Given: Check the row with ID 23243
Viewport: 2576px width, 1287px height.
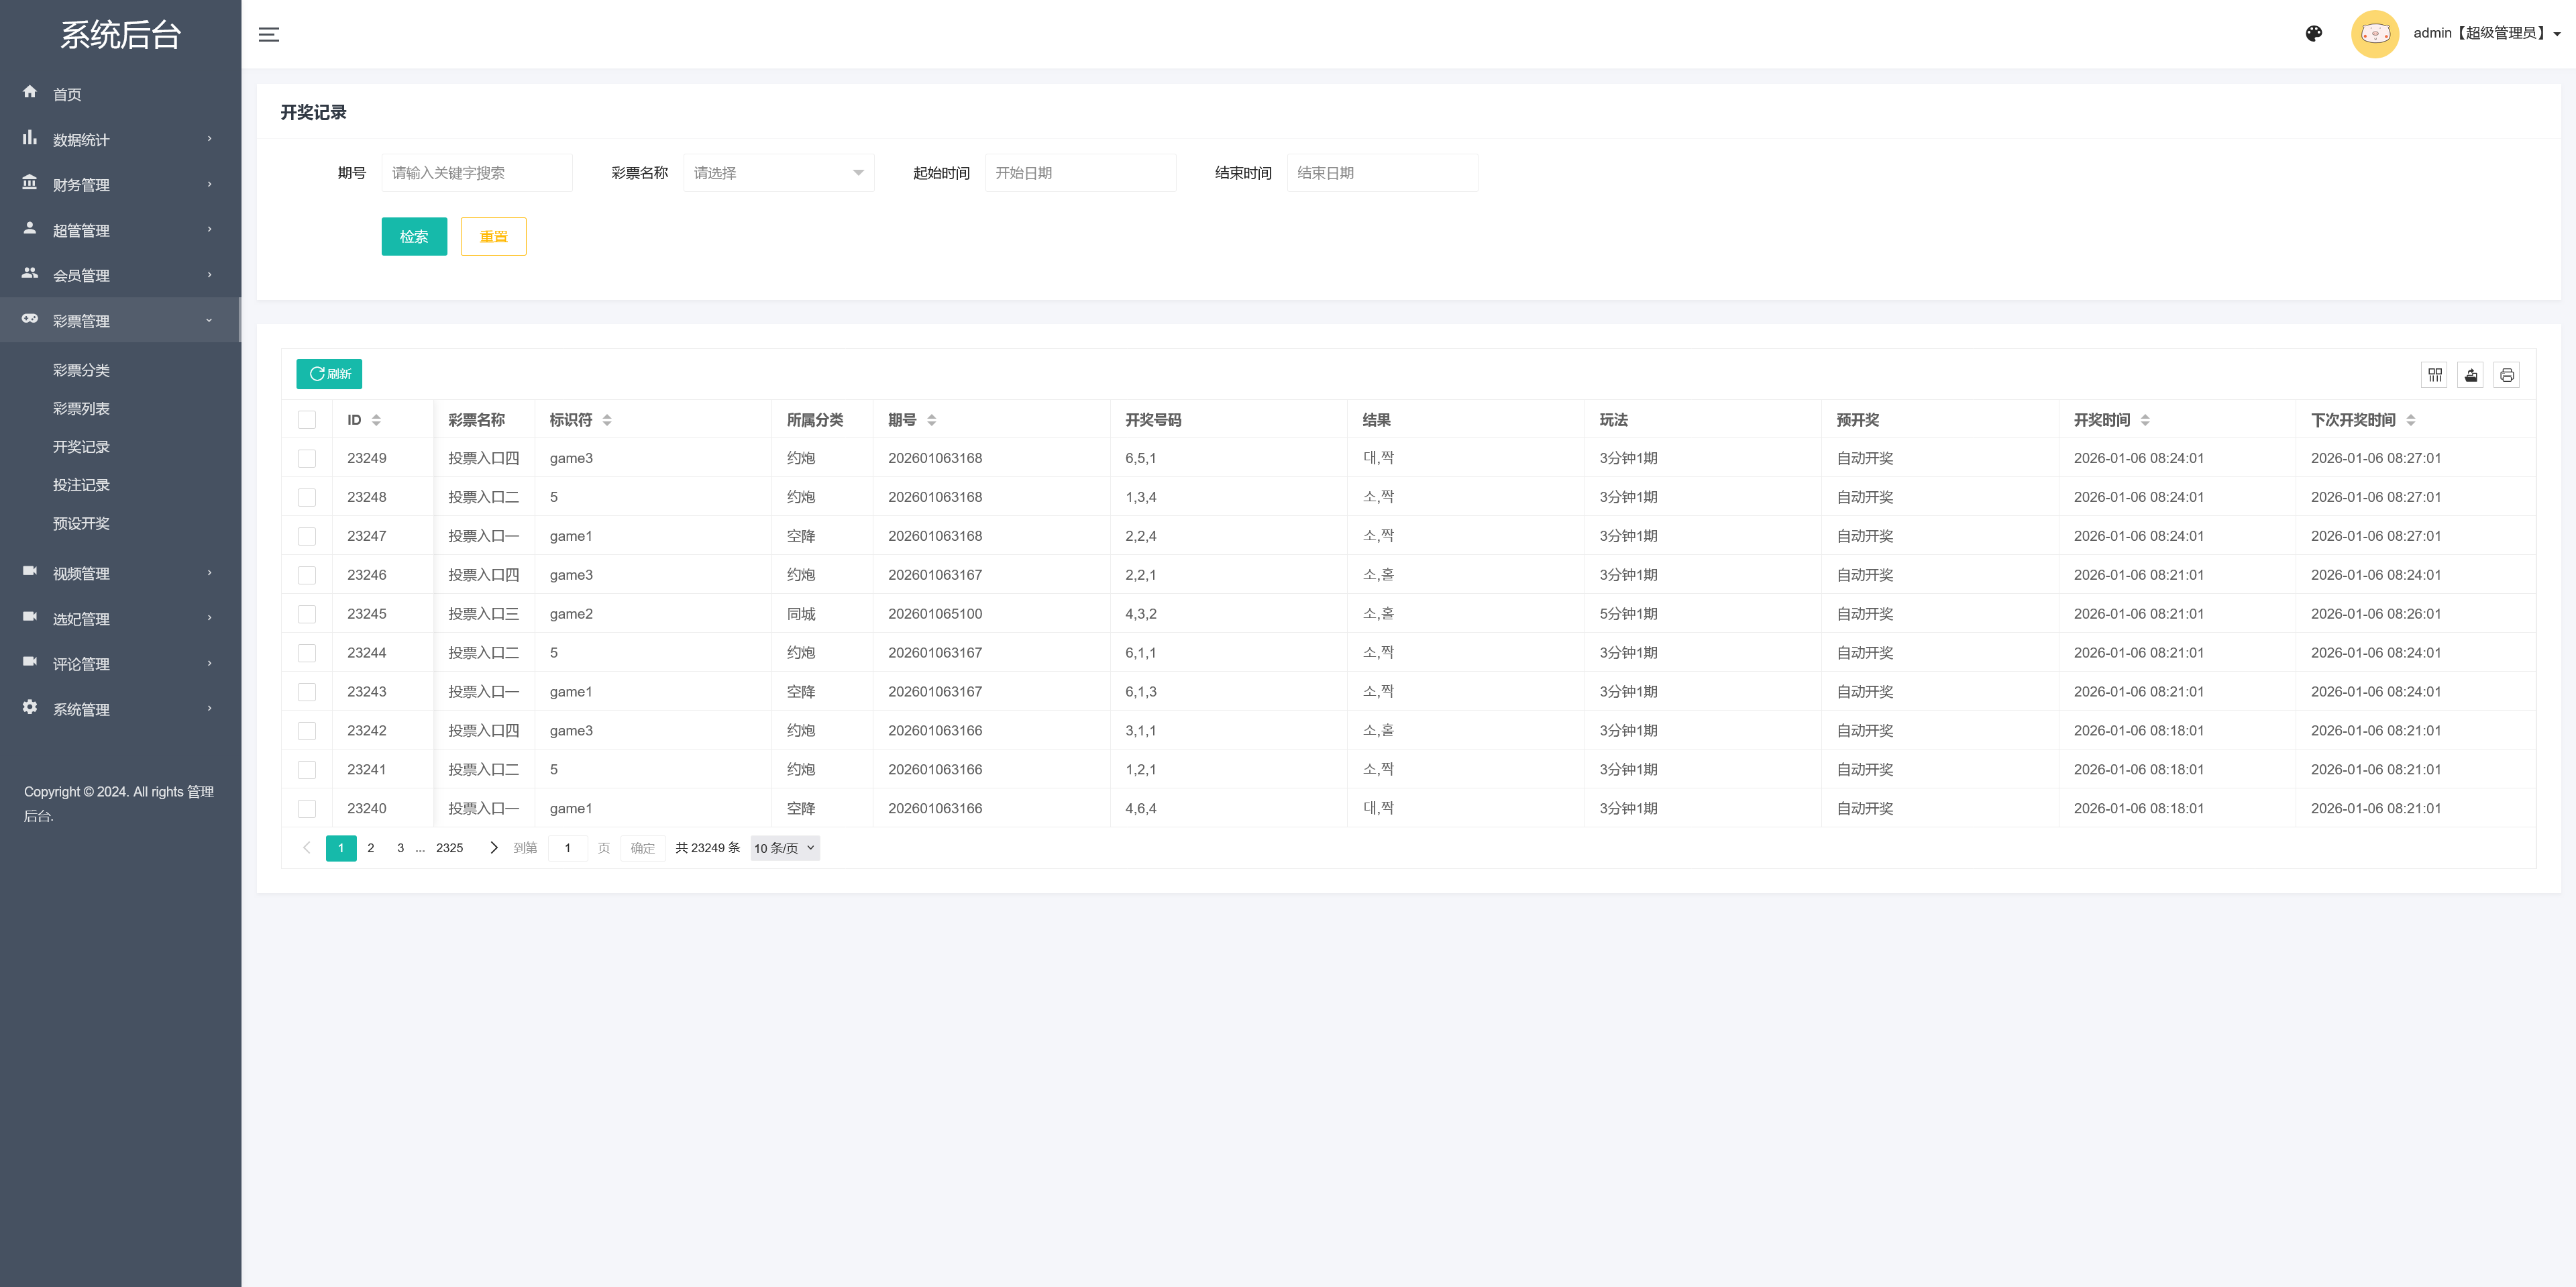Looking at the screenshot, I should [307, 693].
